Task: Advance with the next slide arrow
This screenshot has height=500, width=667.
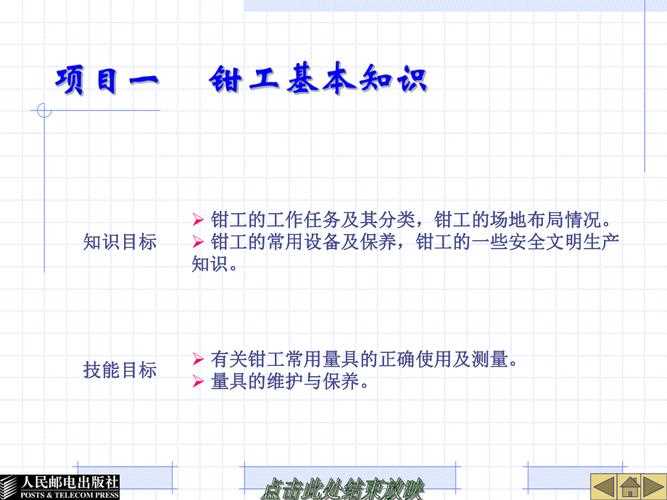Action: click(654, 487)
